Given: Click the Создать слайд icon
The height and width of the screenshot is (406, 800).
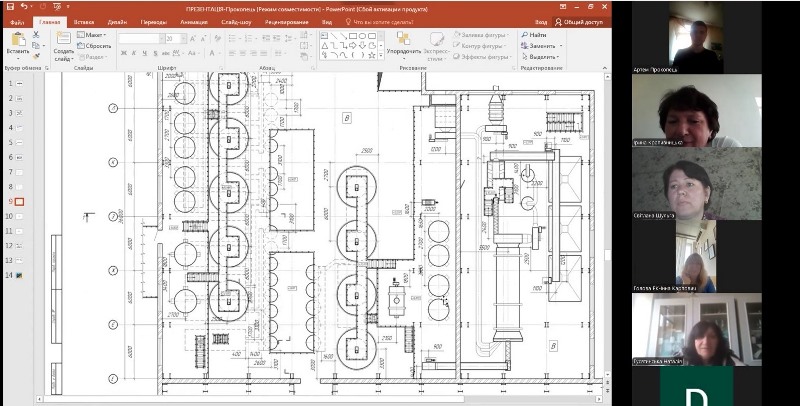Looking at the screenshot, I should pos(64,39).
